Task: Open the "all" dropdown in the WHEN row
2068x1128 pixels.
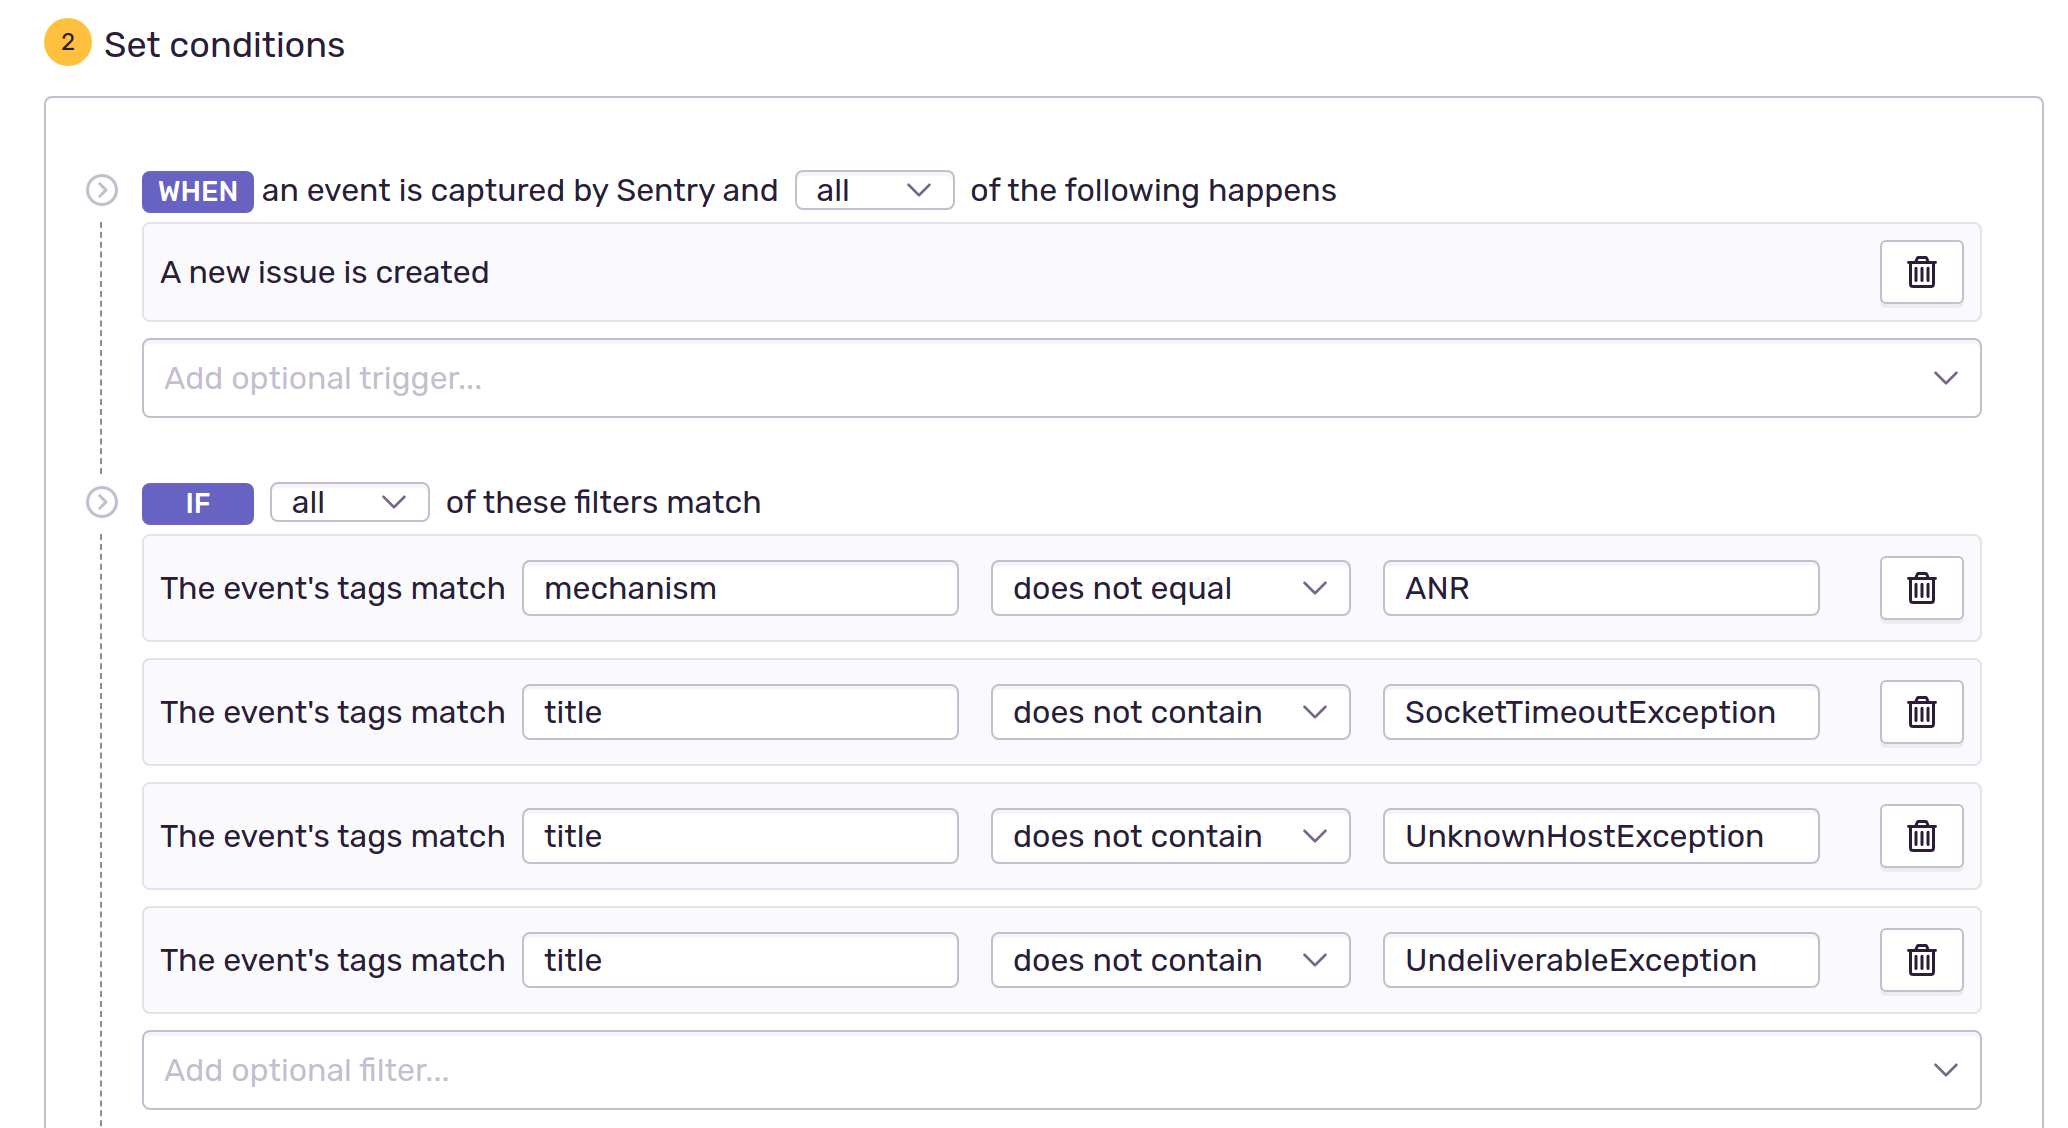Action: (x=873, y=190)
